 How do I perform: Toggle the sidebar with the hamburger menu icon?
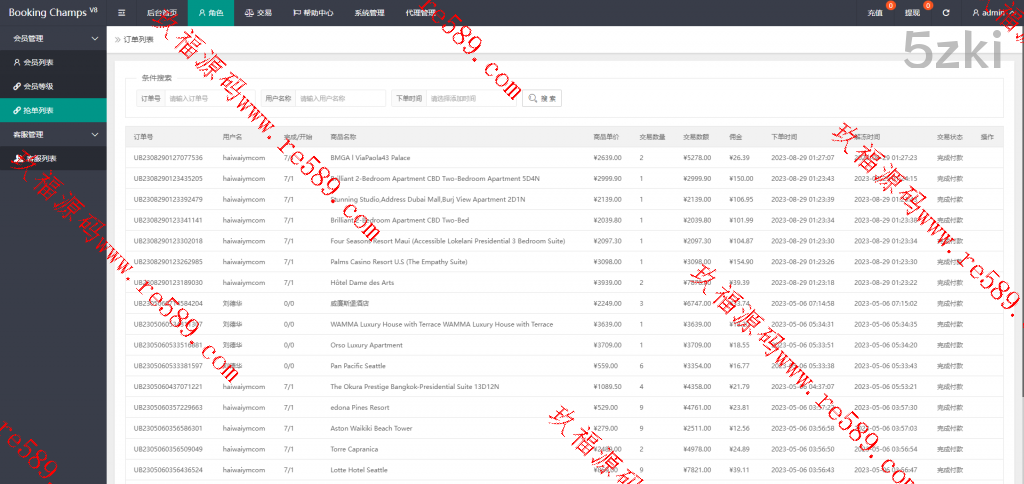pyautogui.click(x=121, y=13)
